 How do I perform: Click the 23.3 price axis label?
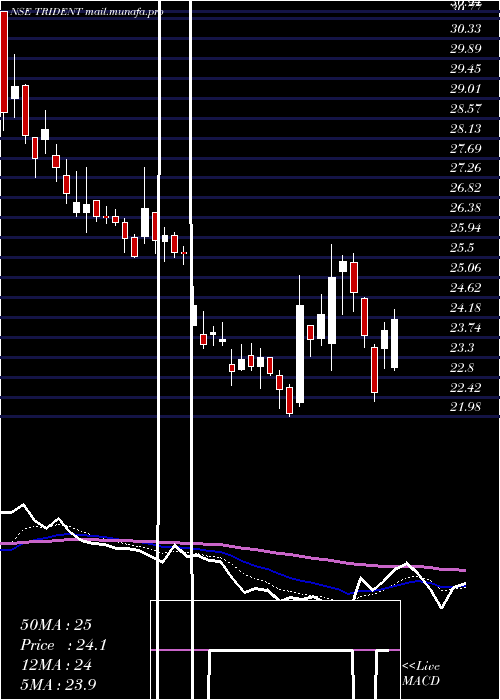coord(462,347)
